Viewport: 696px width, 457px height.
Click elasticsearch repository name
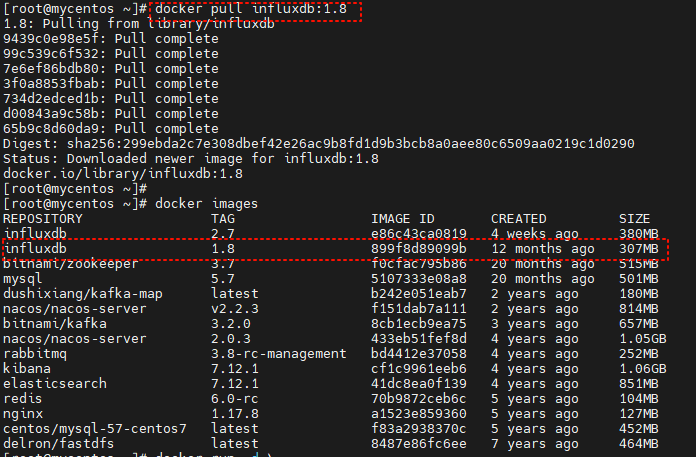pos(55,384)
